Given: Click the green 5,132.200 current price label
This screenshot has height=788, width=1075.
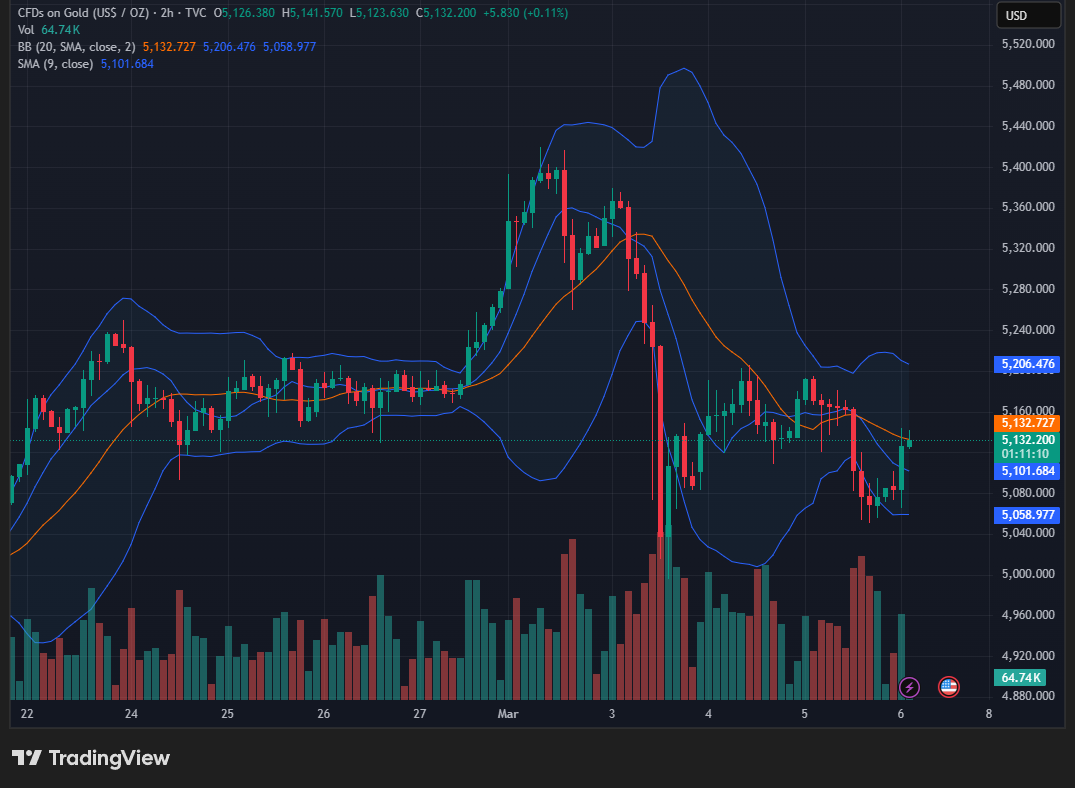Looking at the screenshot, I should pos(1027,440).
